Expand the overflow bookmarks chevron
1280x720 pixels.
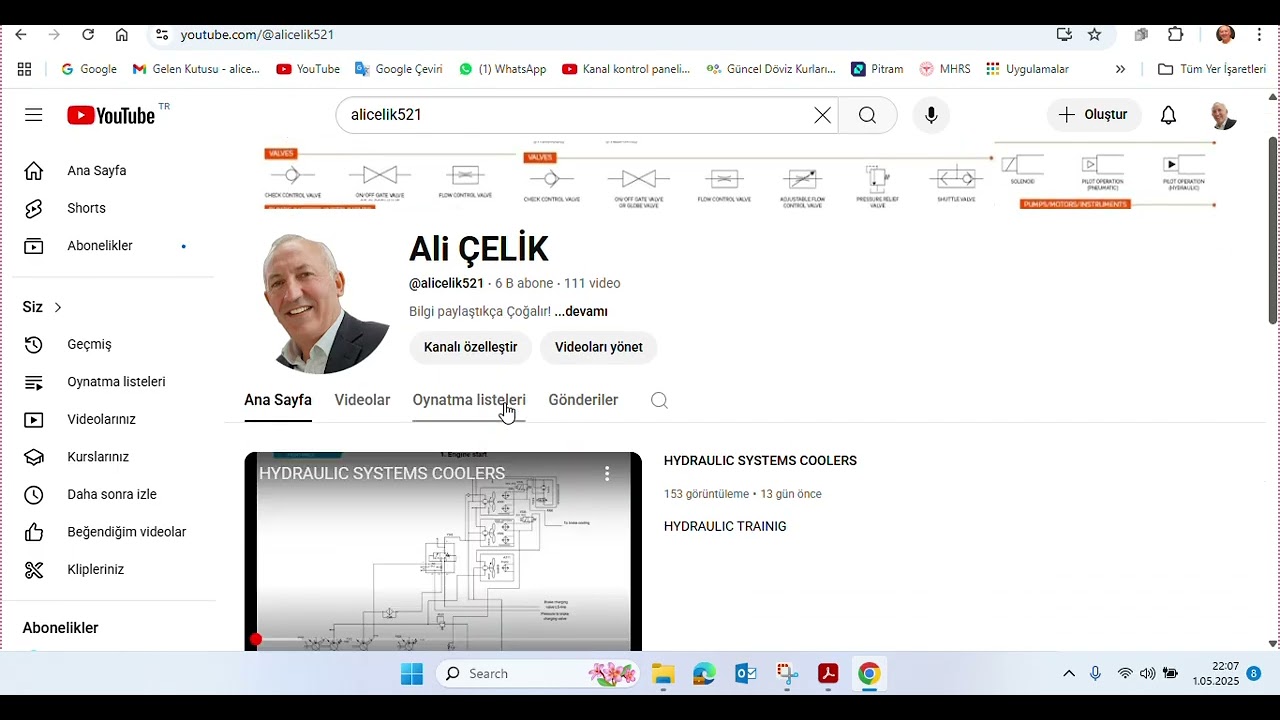(1120, 69)
